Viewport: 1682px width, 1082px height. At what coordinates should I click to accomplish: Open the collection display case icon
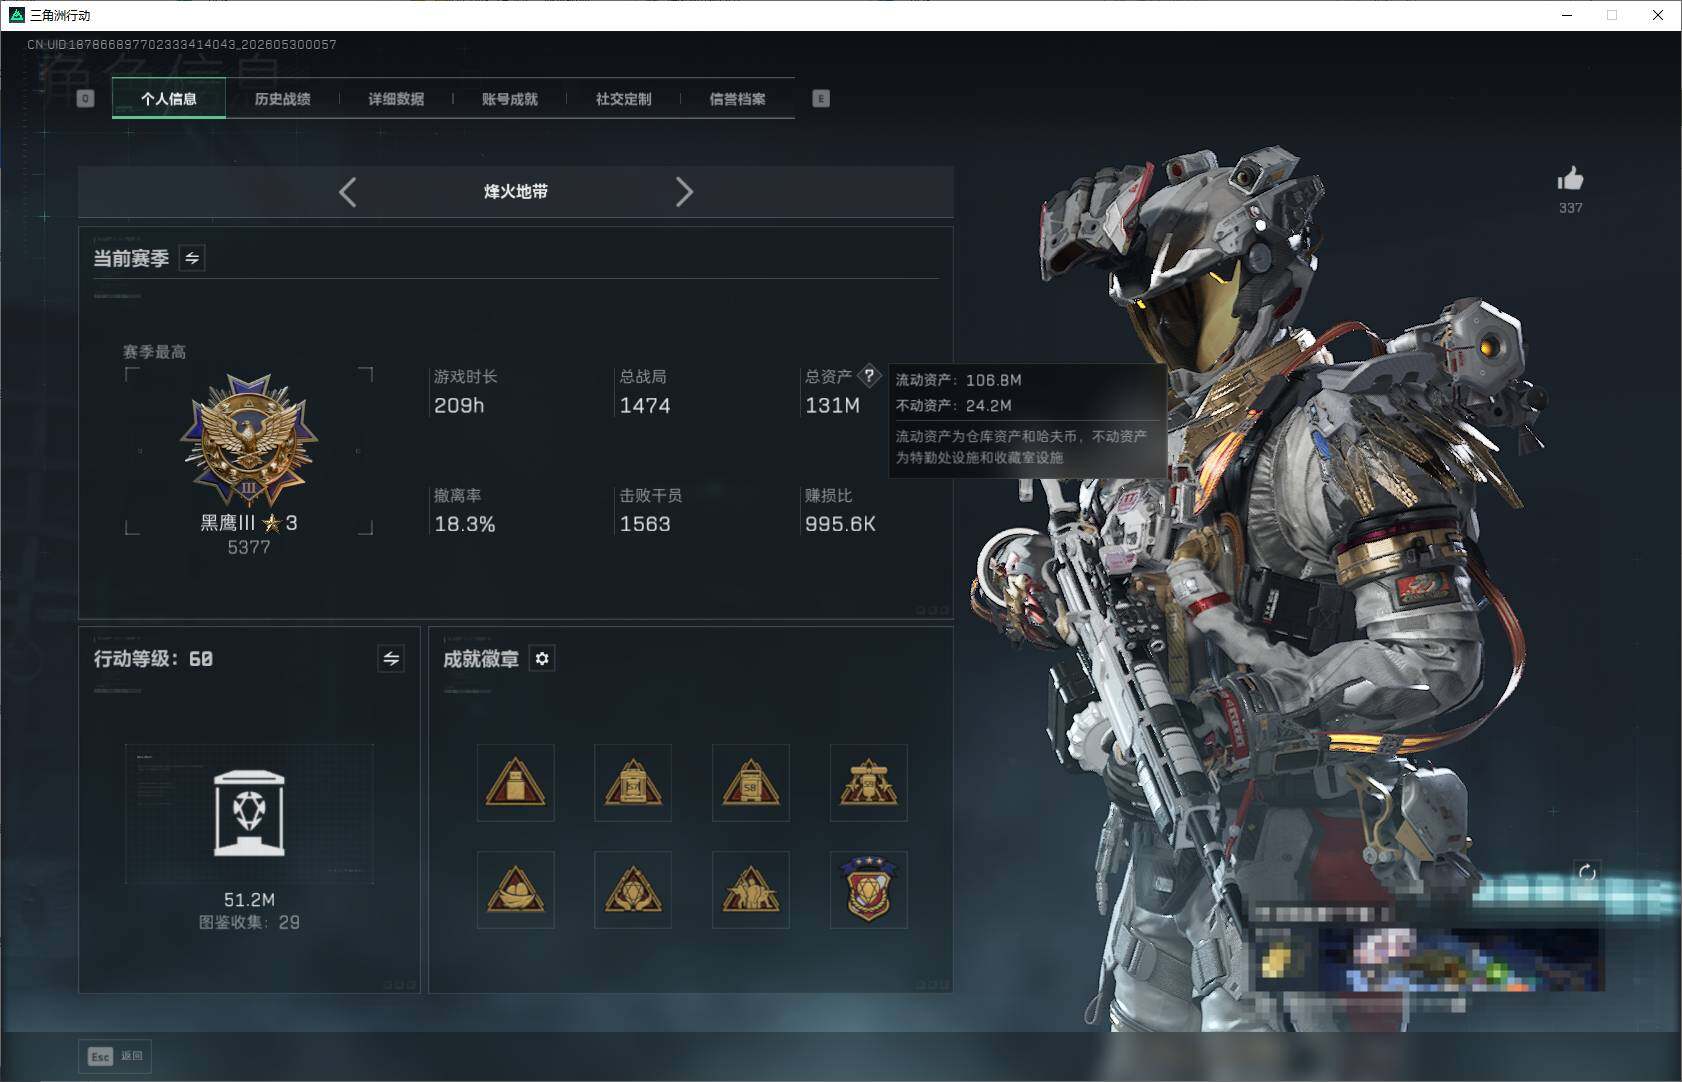(x=249, y=814)
